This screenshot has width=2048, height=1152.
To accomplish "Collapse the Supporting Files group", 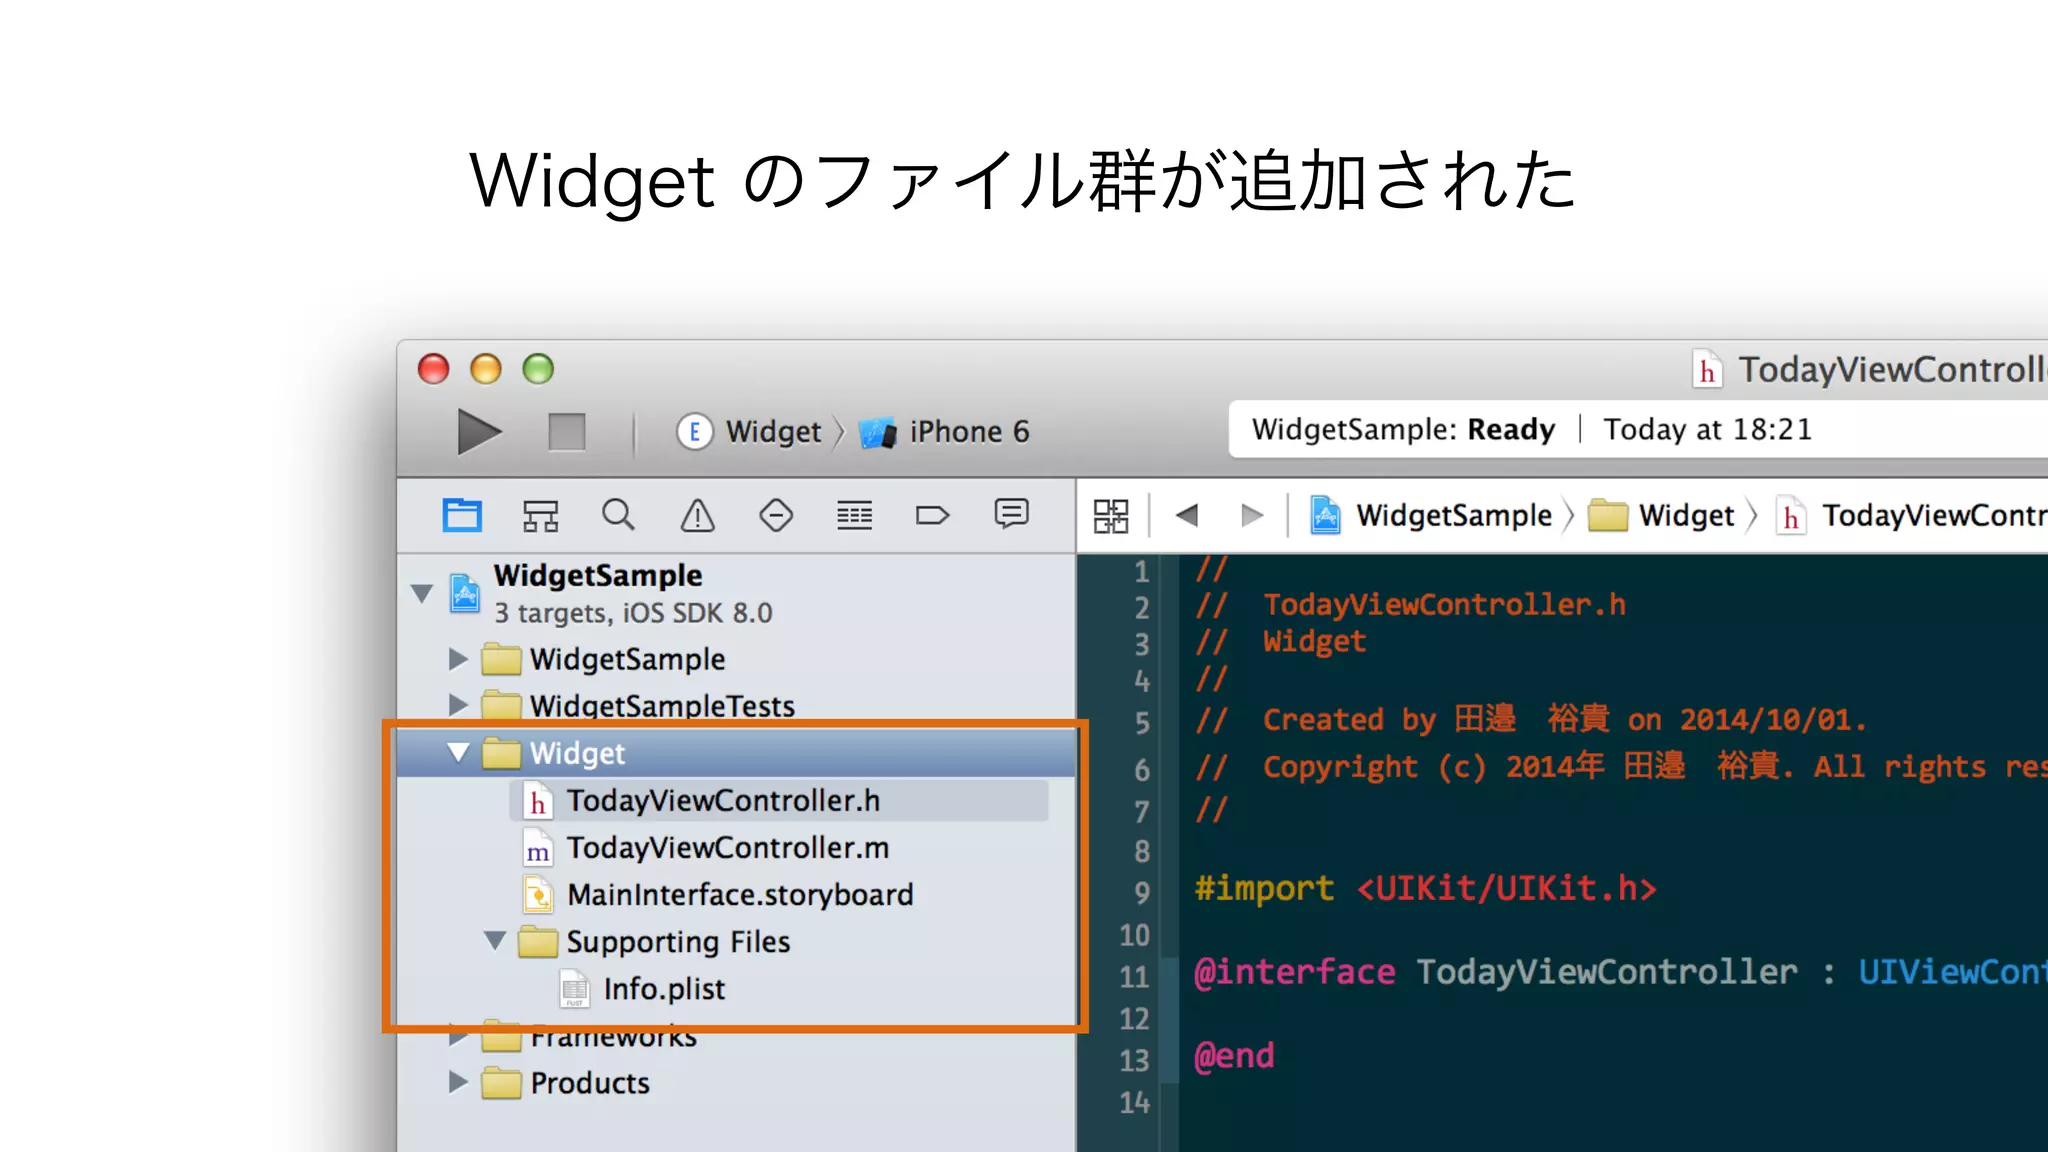I will tap(495, 941).
